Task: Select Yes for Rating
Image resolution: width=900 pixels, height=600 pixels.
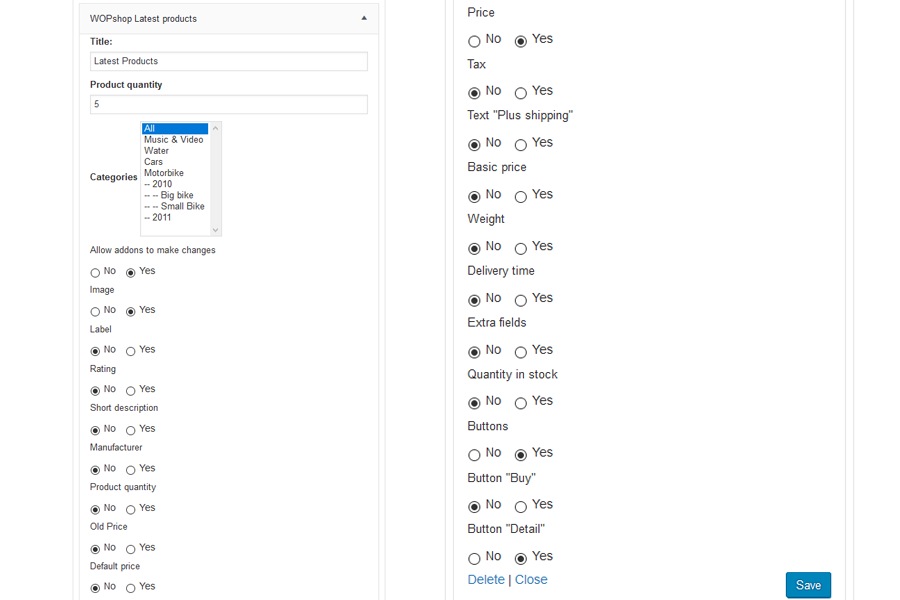Action: click(x=131, y=391)
